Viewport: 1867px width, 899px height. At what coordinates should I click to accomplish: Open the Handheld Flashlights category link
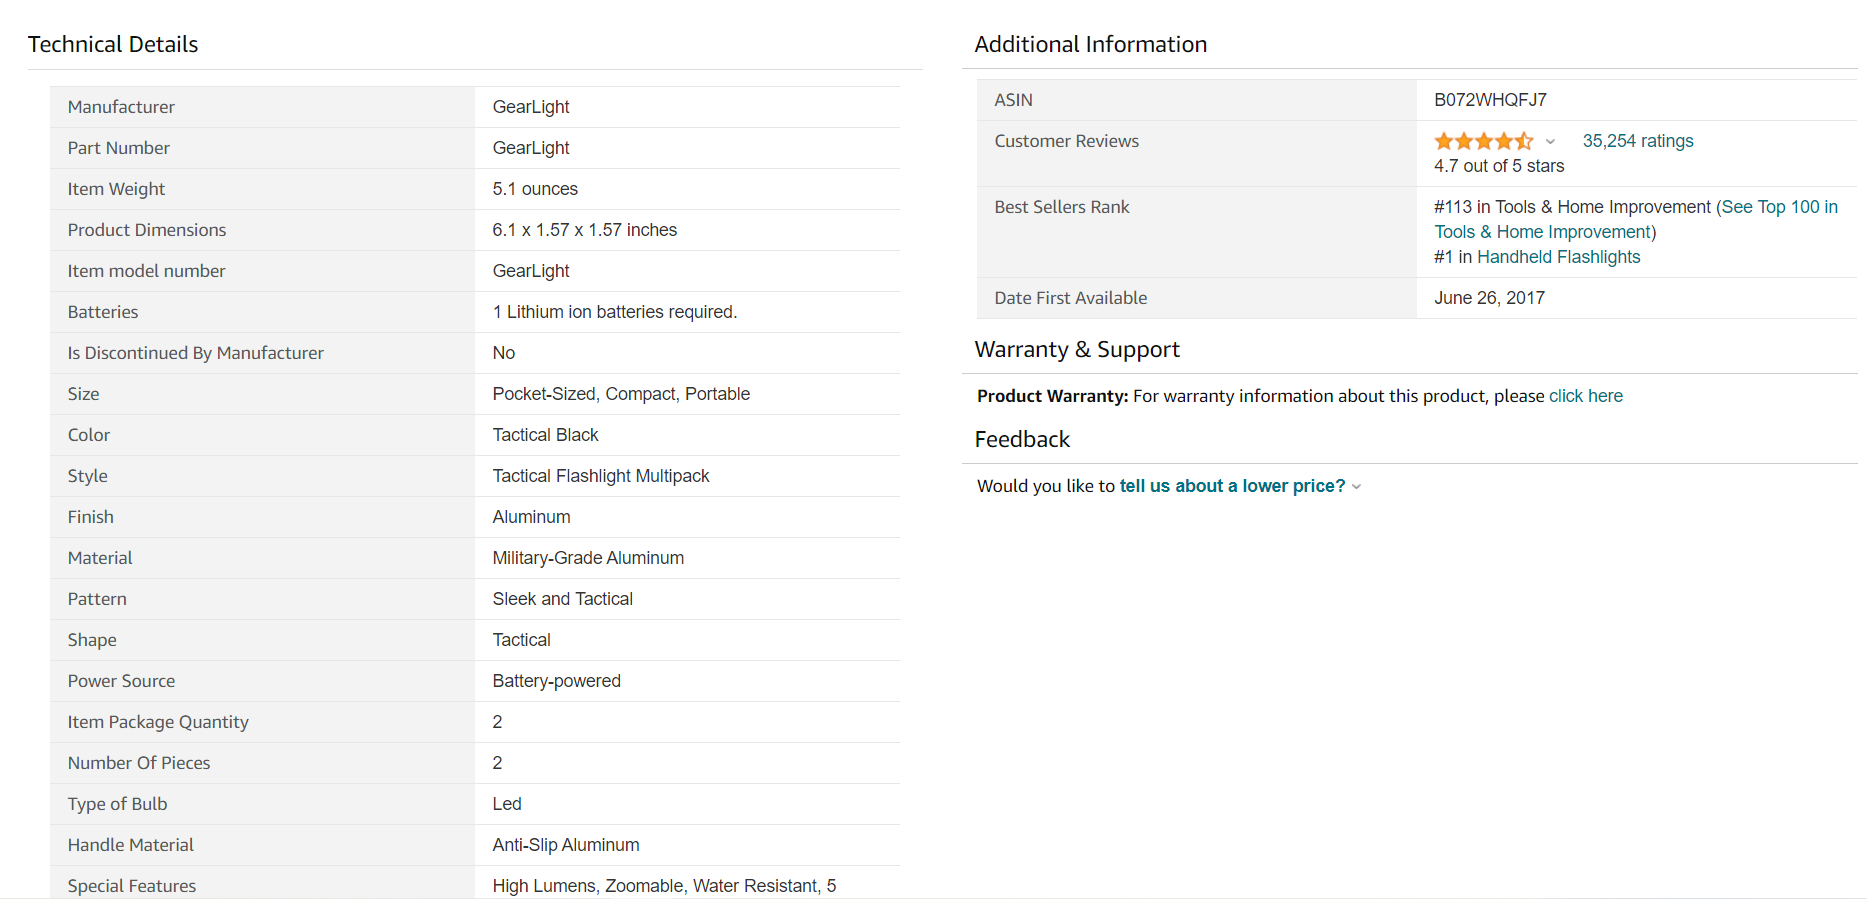point(1558,257)
